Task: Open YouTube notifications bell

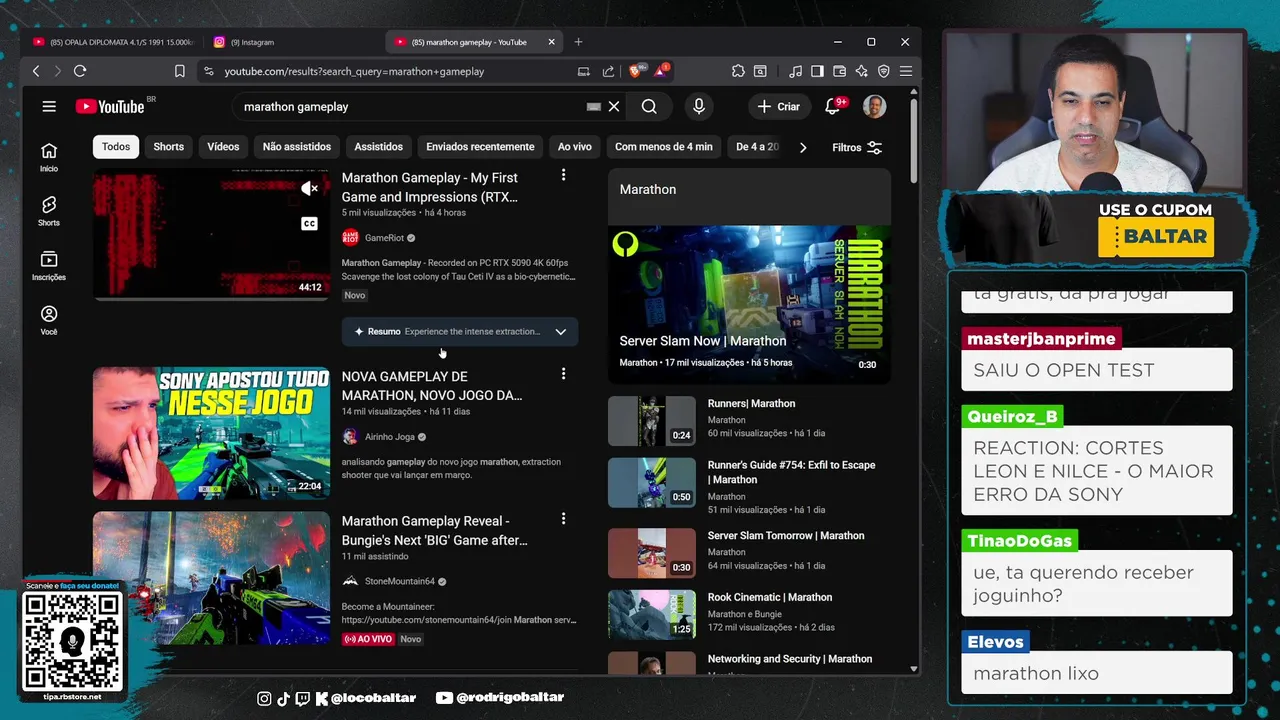Action: [832, 106]
